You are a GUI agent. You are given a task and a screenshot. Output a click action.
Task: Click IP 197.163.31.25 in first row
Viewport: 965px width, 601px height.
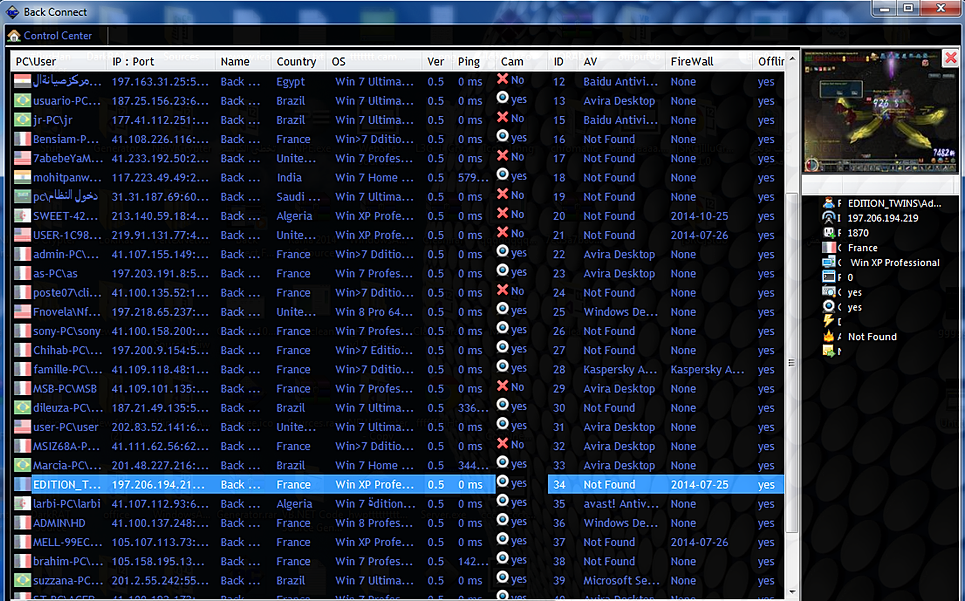pyautogui.click(x=160, y=81)
